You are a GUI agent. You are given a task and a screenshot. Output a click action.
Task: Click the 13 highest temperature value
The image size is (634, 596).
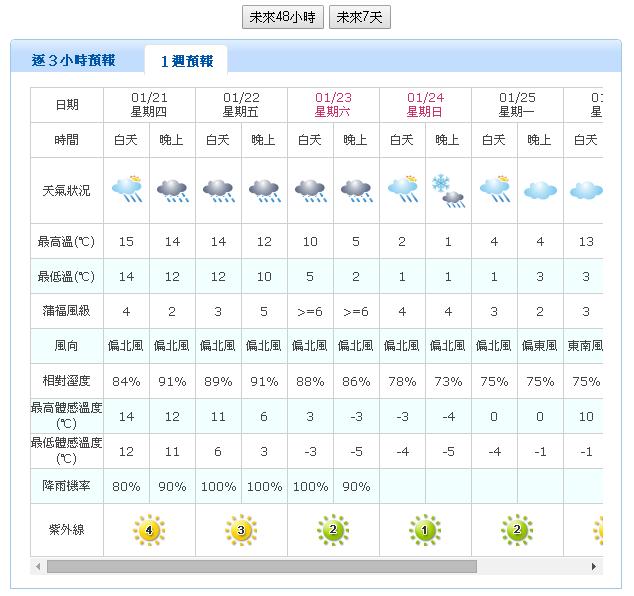coord(586,242)
